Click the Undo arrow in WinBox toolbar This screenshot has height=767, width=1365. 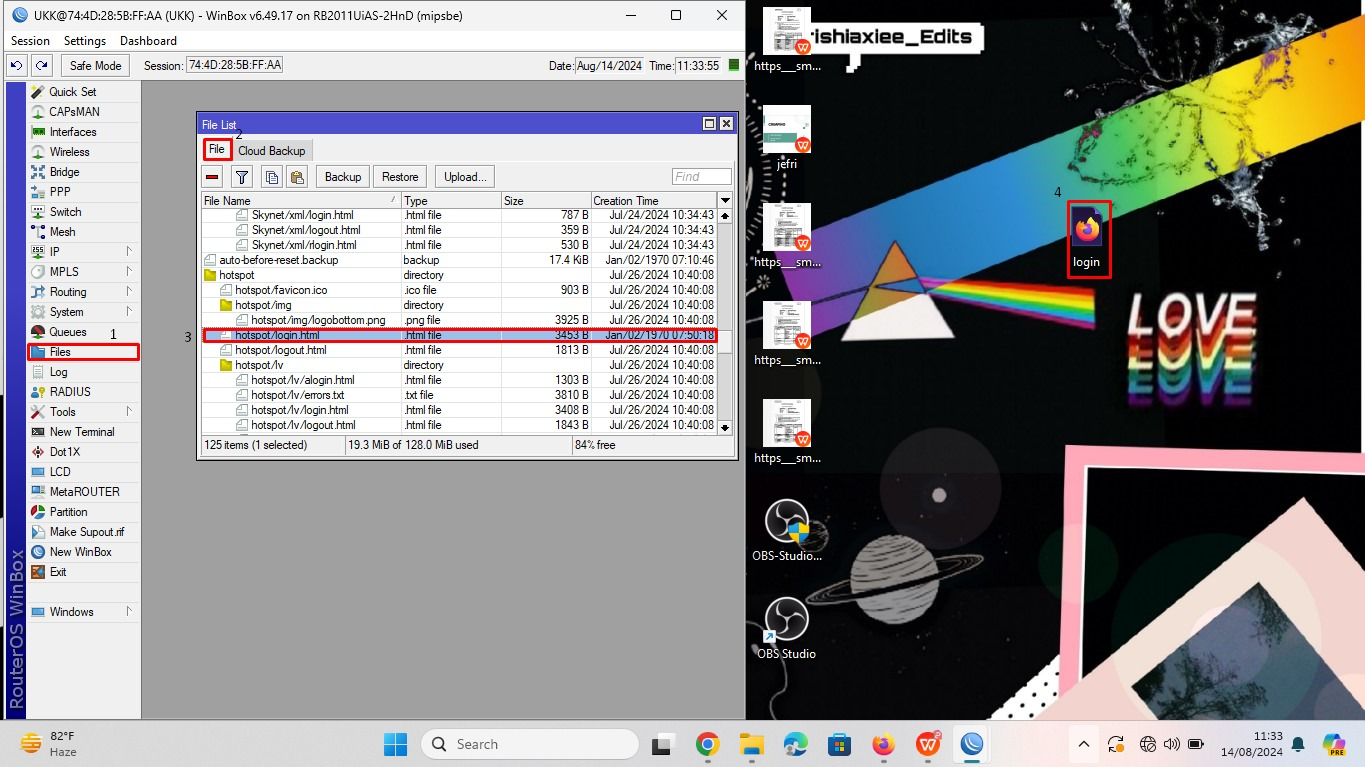(16, 65)
